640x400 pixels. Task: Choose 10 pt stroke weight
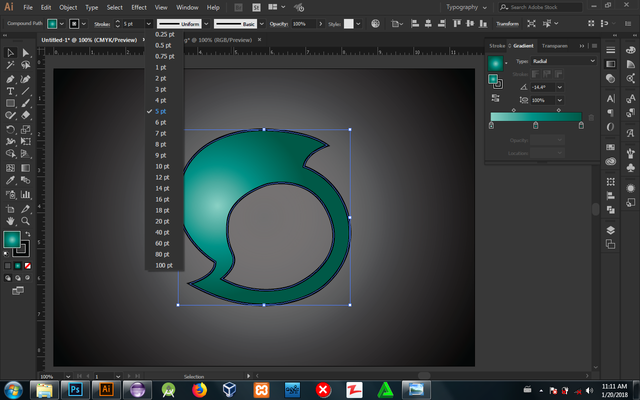(x=162, y=166)
